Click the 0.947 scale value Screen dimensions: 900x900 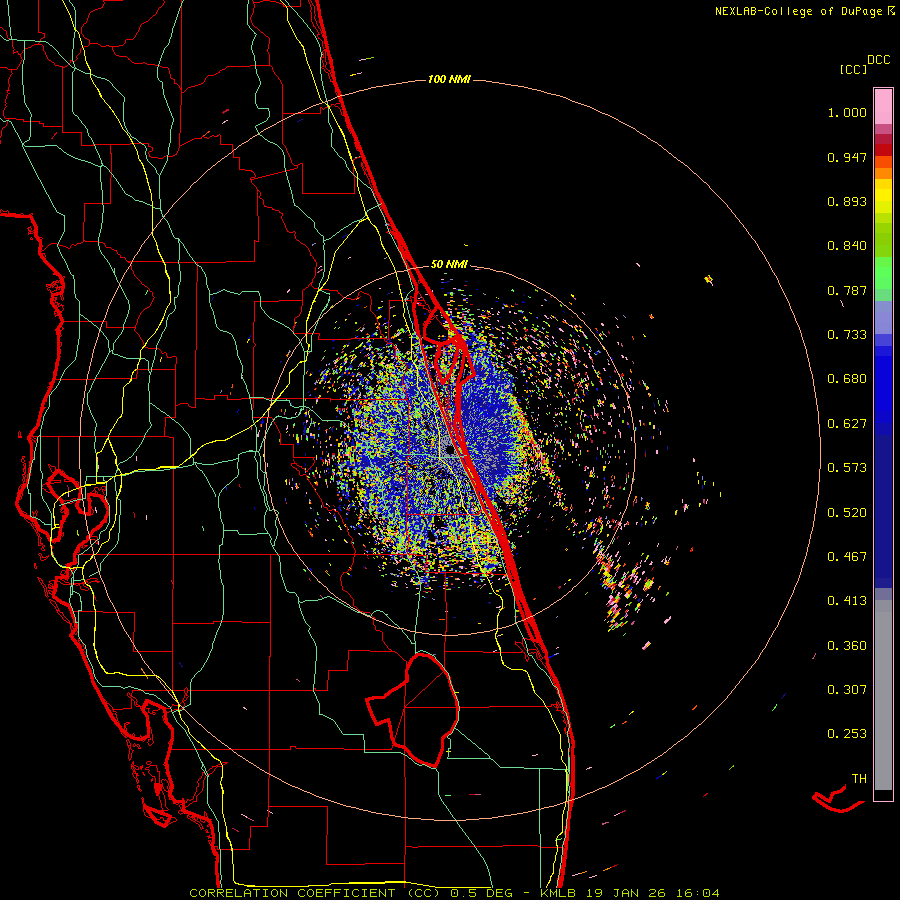(x=847, y=157)
